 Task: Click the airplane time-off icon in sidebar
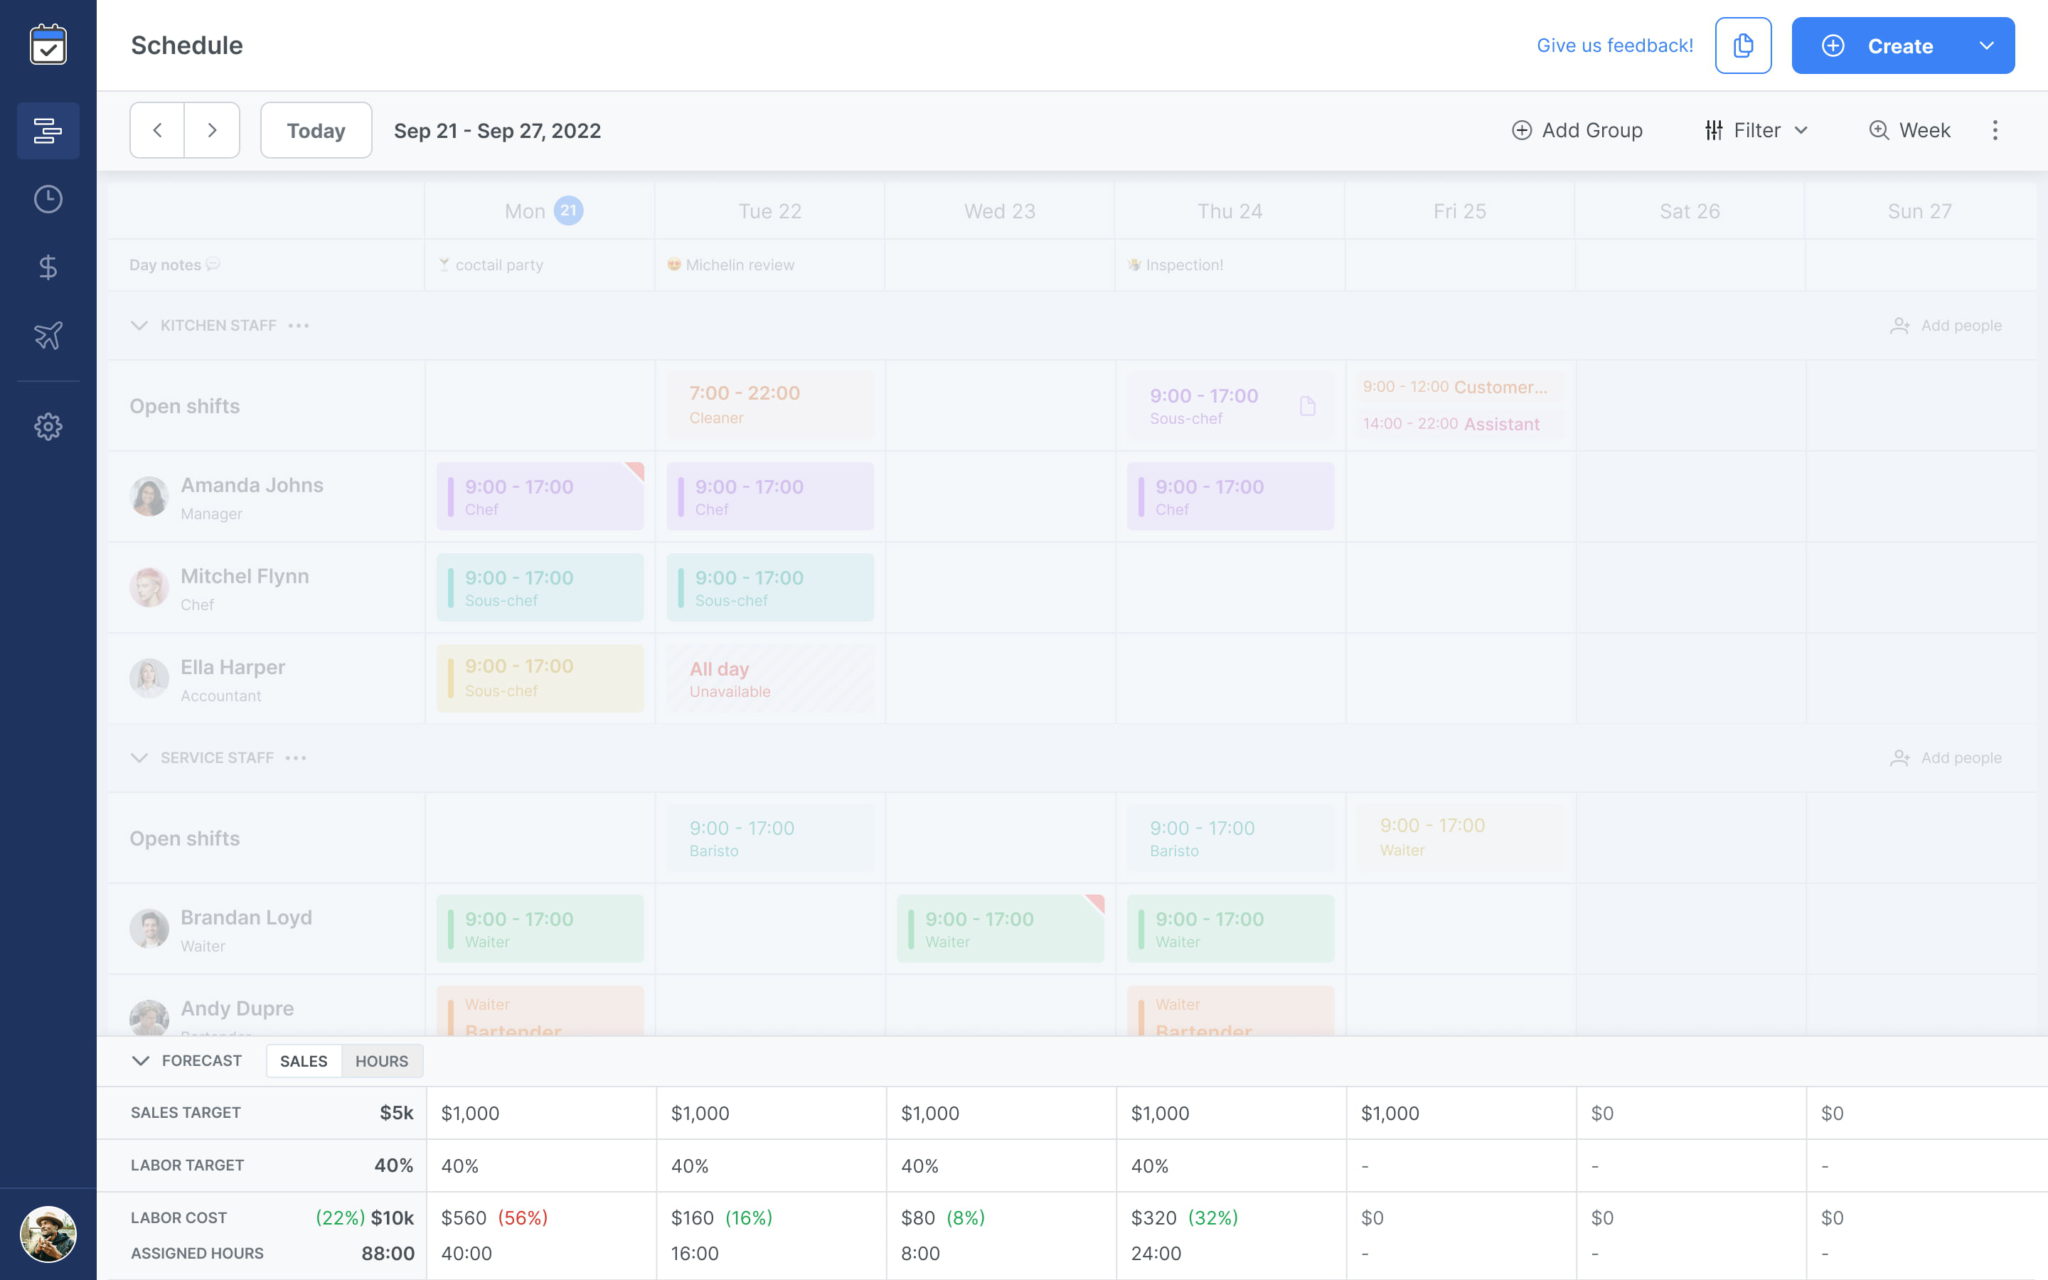pos(47,336)
